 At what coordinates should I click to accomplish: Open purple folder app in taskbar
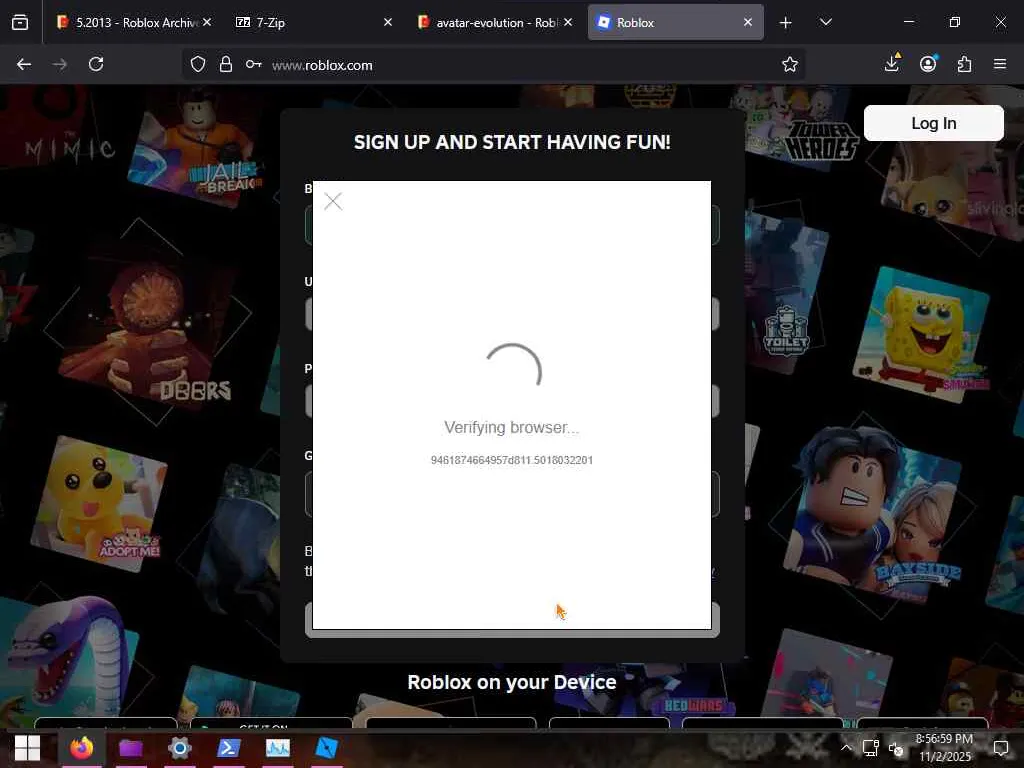pyautogui.click(x=131, y=748)
